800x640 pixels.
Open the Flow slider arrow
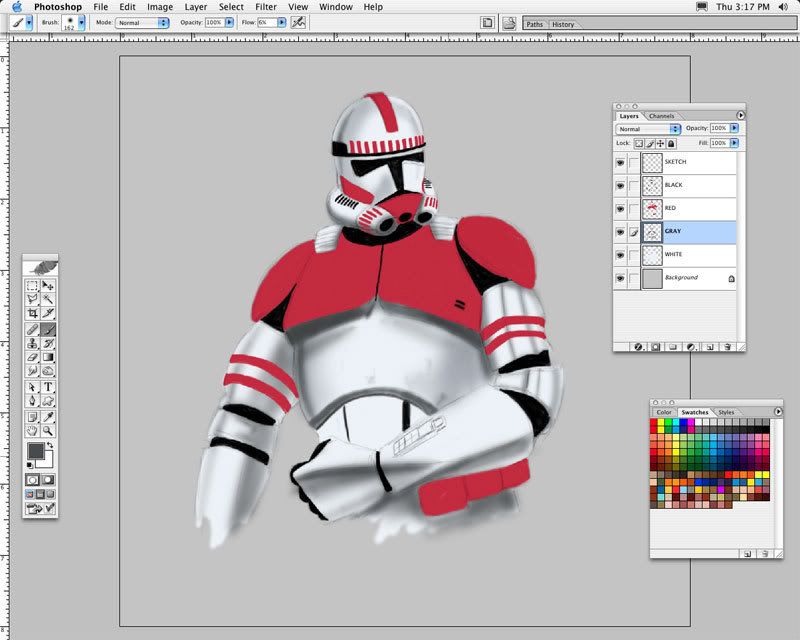coord(282,22)
